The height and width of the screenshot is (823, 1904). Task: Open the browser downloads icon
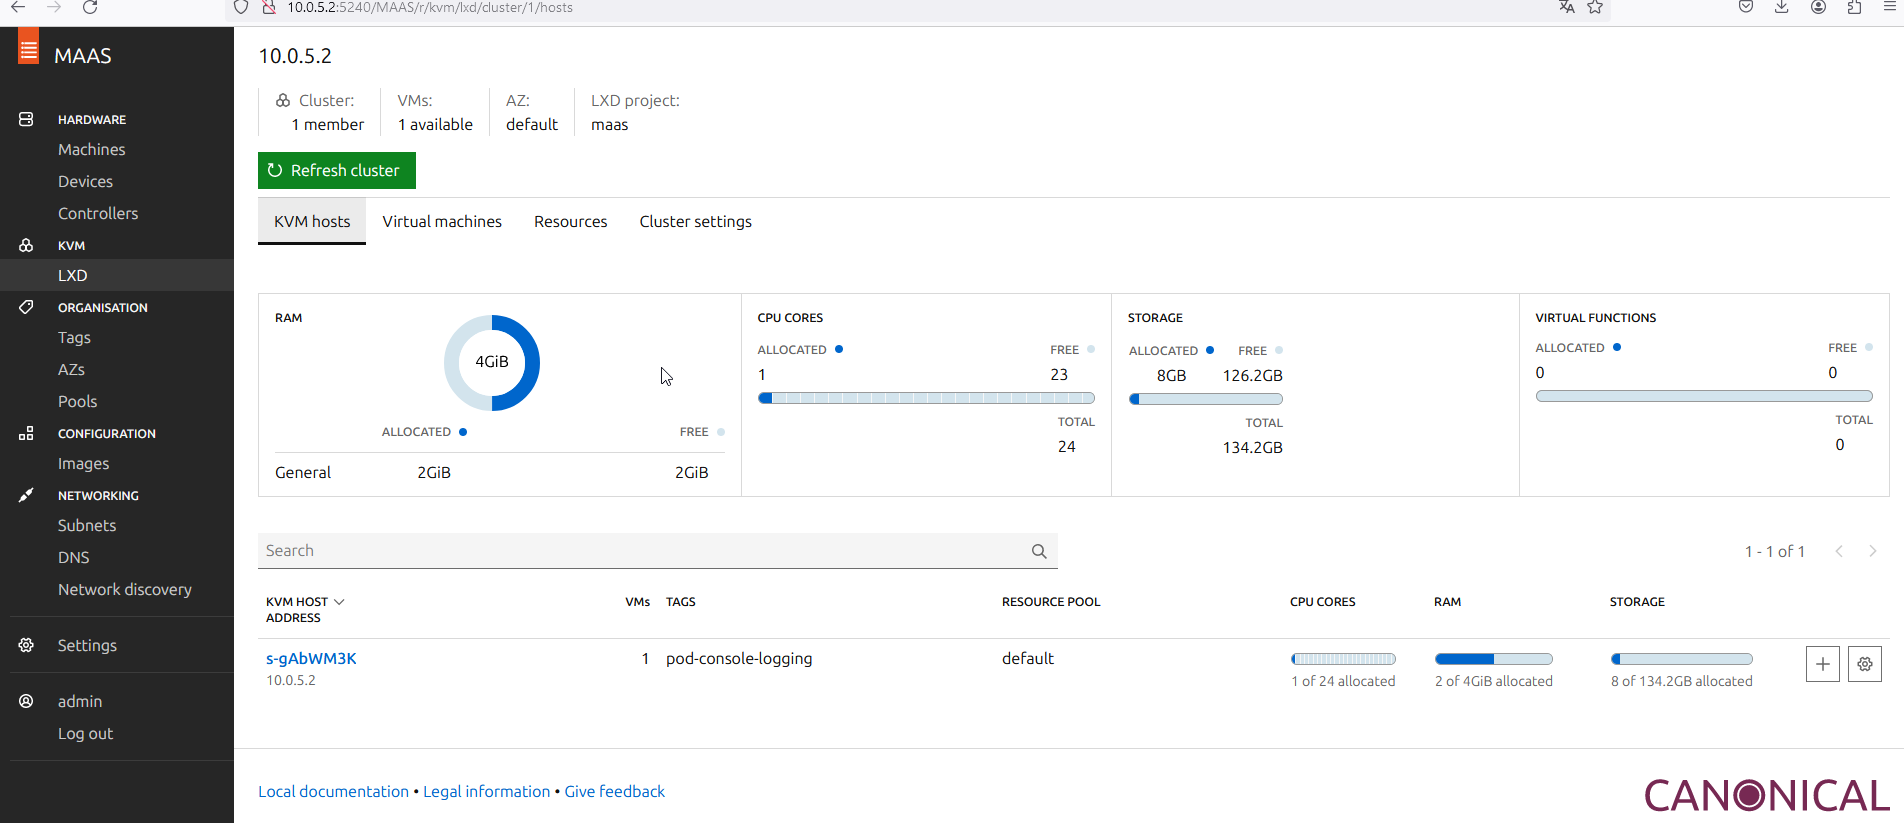click(x=1782, y=7)
